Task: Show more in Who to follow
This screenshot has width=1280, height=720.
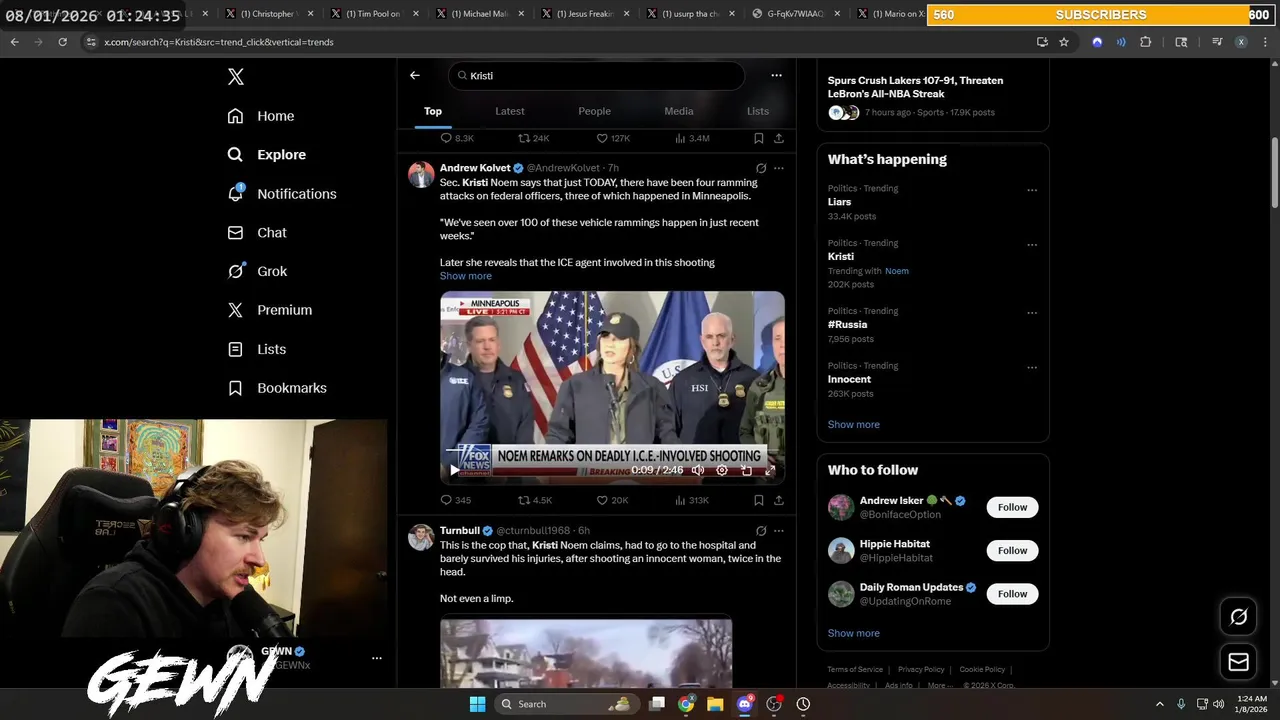Action: coord(853,633)
